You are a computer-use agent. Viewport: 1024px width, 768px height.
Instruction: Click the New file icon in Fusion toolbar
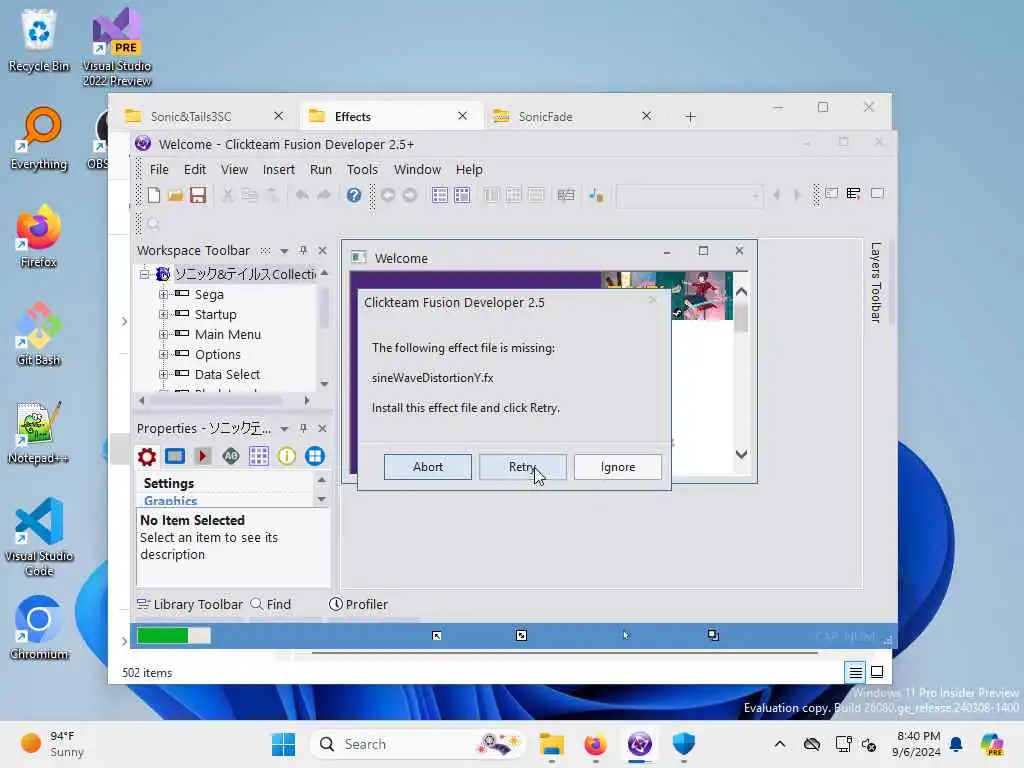154,195
